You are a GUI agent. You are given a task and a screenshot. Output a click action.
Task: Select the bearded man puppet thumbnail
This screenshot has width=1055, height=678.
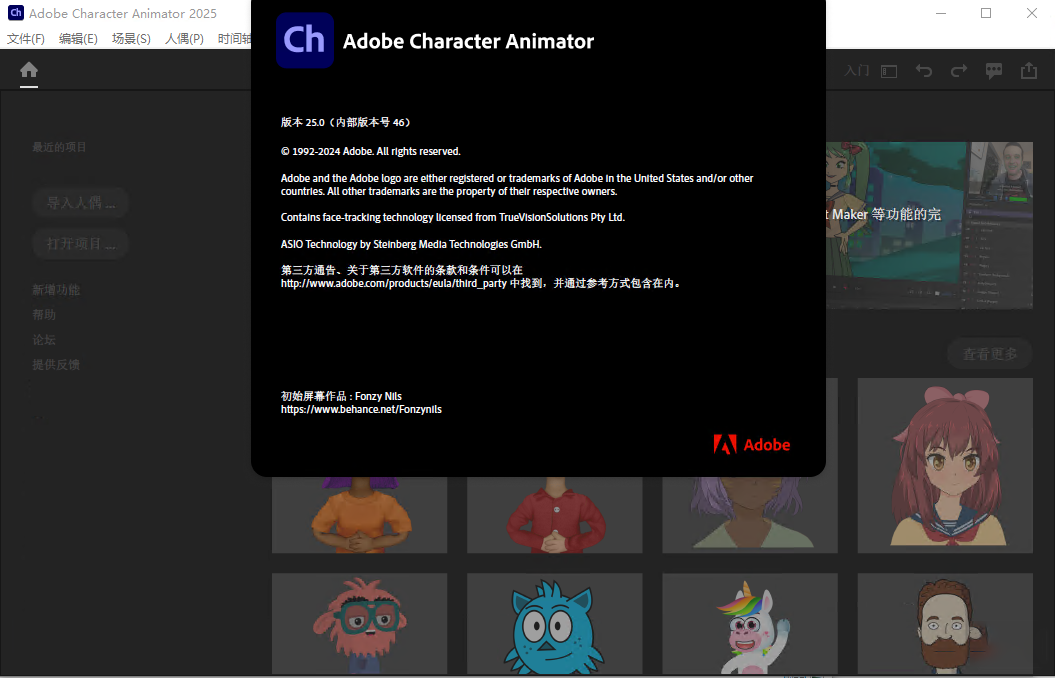[945, 624]
